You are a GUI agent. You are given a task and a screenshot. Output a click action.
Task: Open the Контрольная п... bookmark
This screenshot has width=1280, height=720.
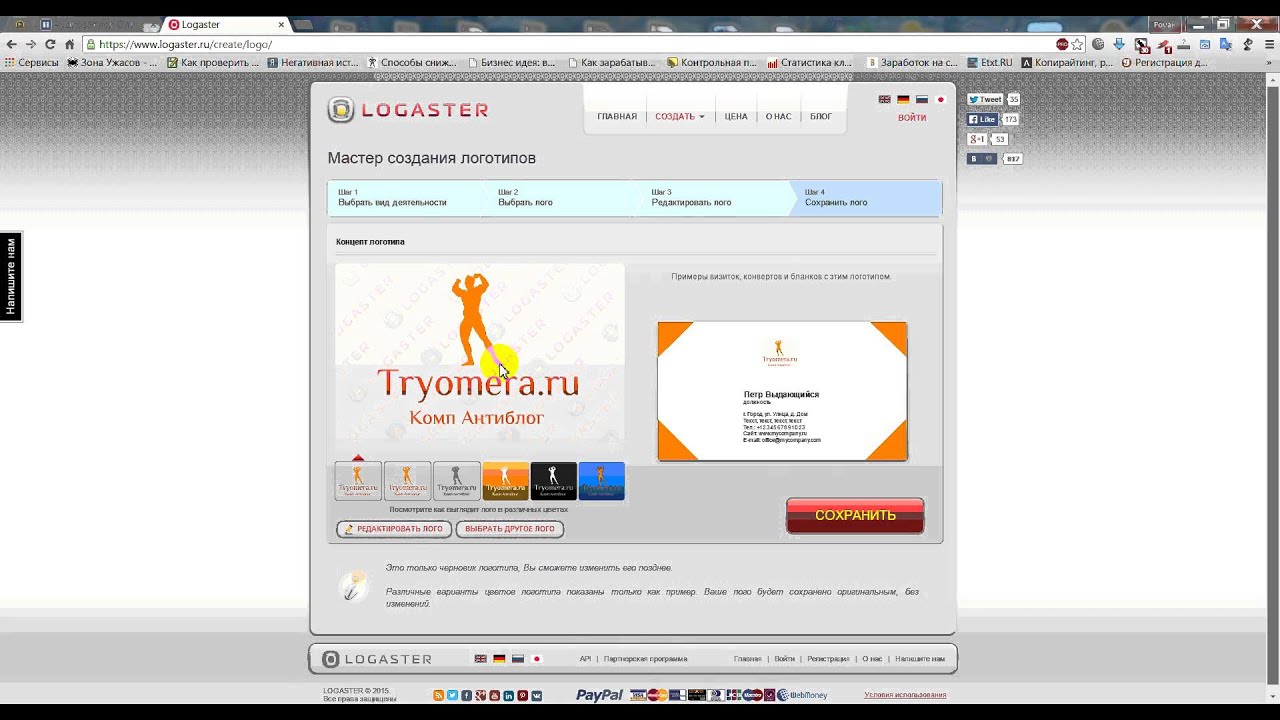pos(712,62)
